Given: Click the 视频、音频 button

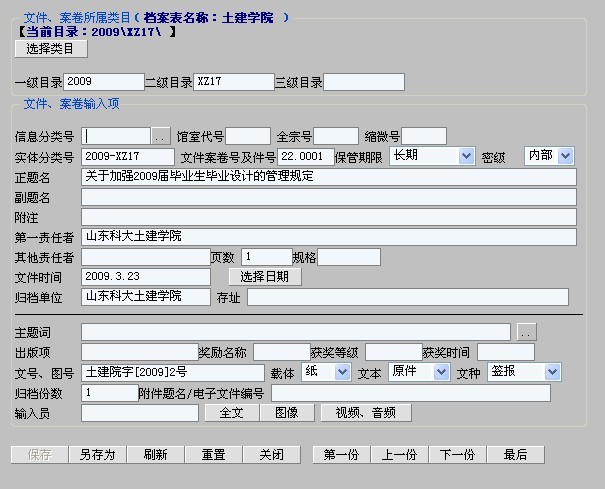Looking at the screenshot, I should (x=366, y=413).
